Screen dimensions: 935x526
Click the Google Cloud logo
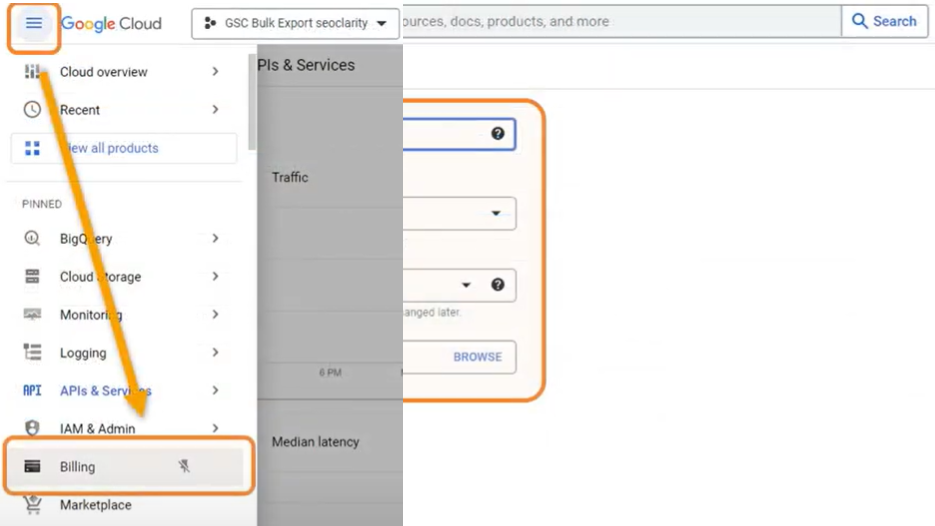click(x=111, y=23)
